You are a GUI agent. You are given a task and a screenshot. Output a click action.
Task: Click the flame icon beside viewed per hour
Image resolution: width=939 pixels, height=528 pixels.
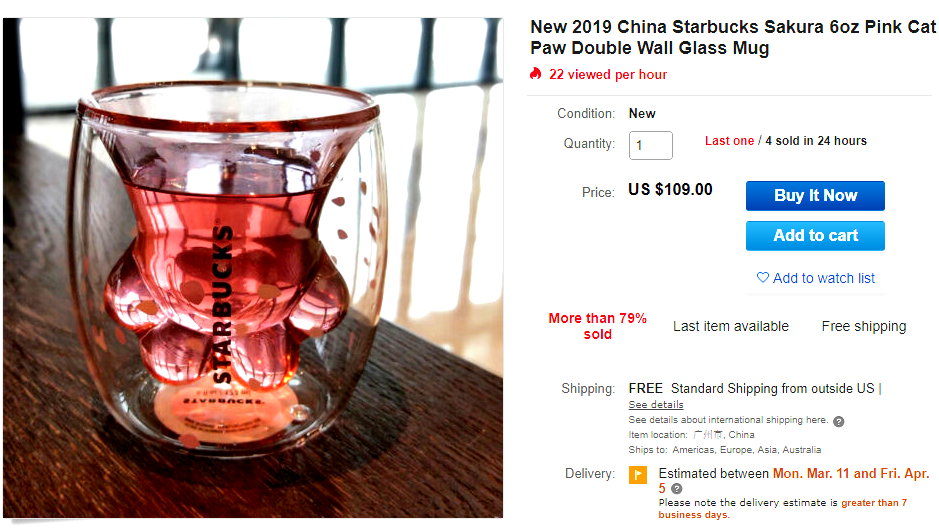[536, 74]
